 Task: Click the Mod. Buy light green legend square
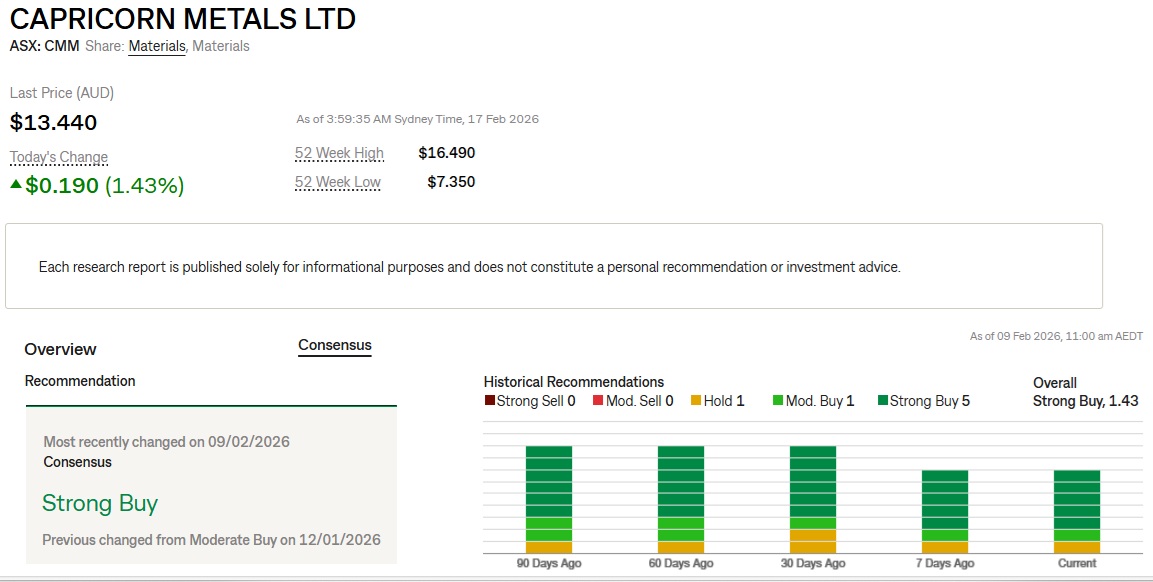tap(777, 401)
